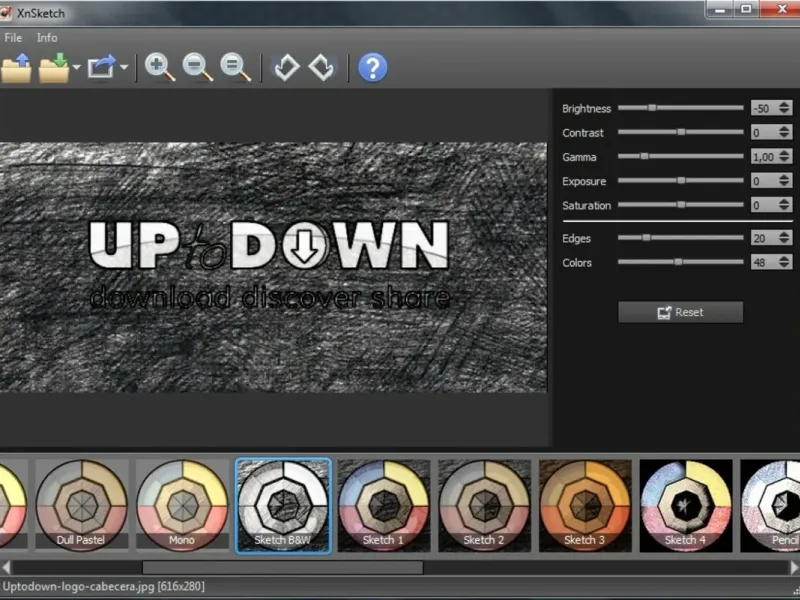Close the XnSketch window
Screen dimensions: 800x600
(781, 9)
